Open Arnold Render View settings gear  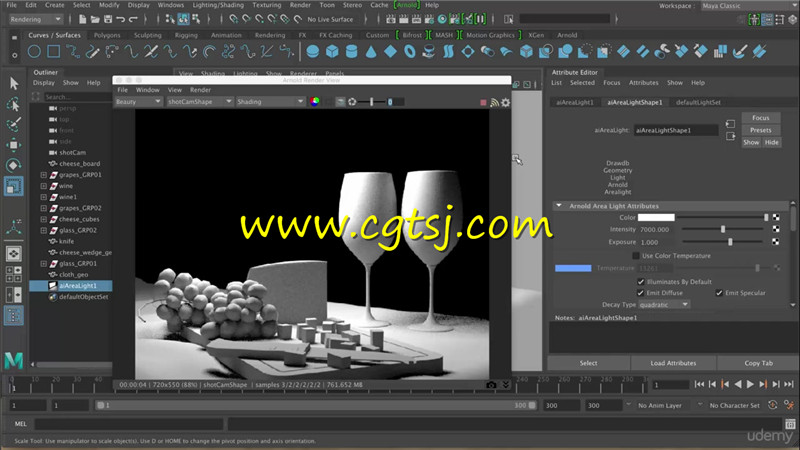(506, 102)
